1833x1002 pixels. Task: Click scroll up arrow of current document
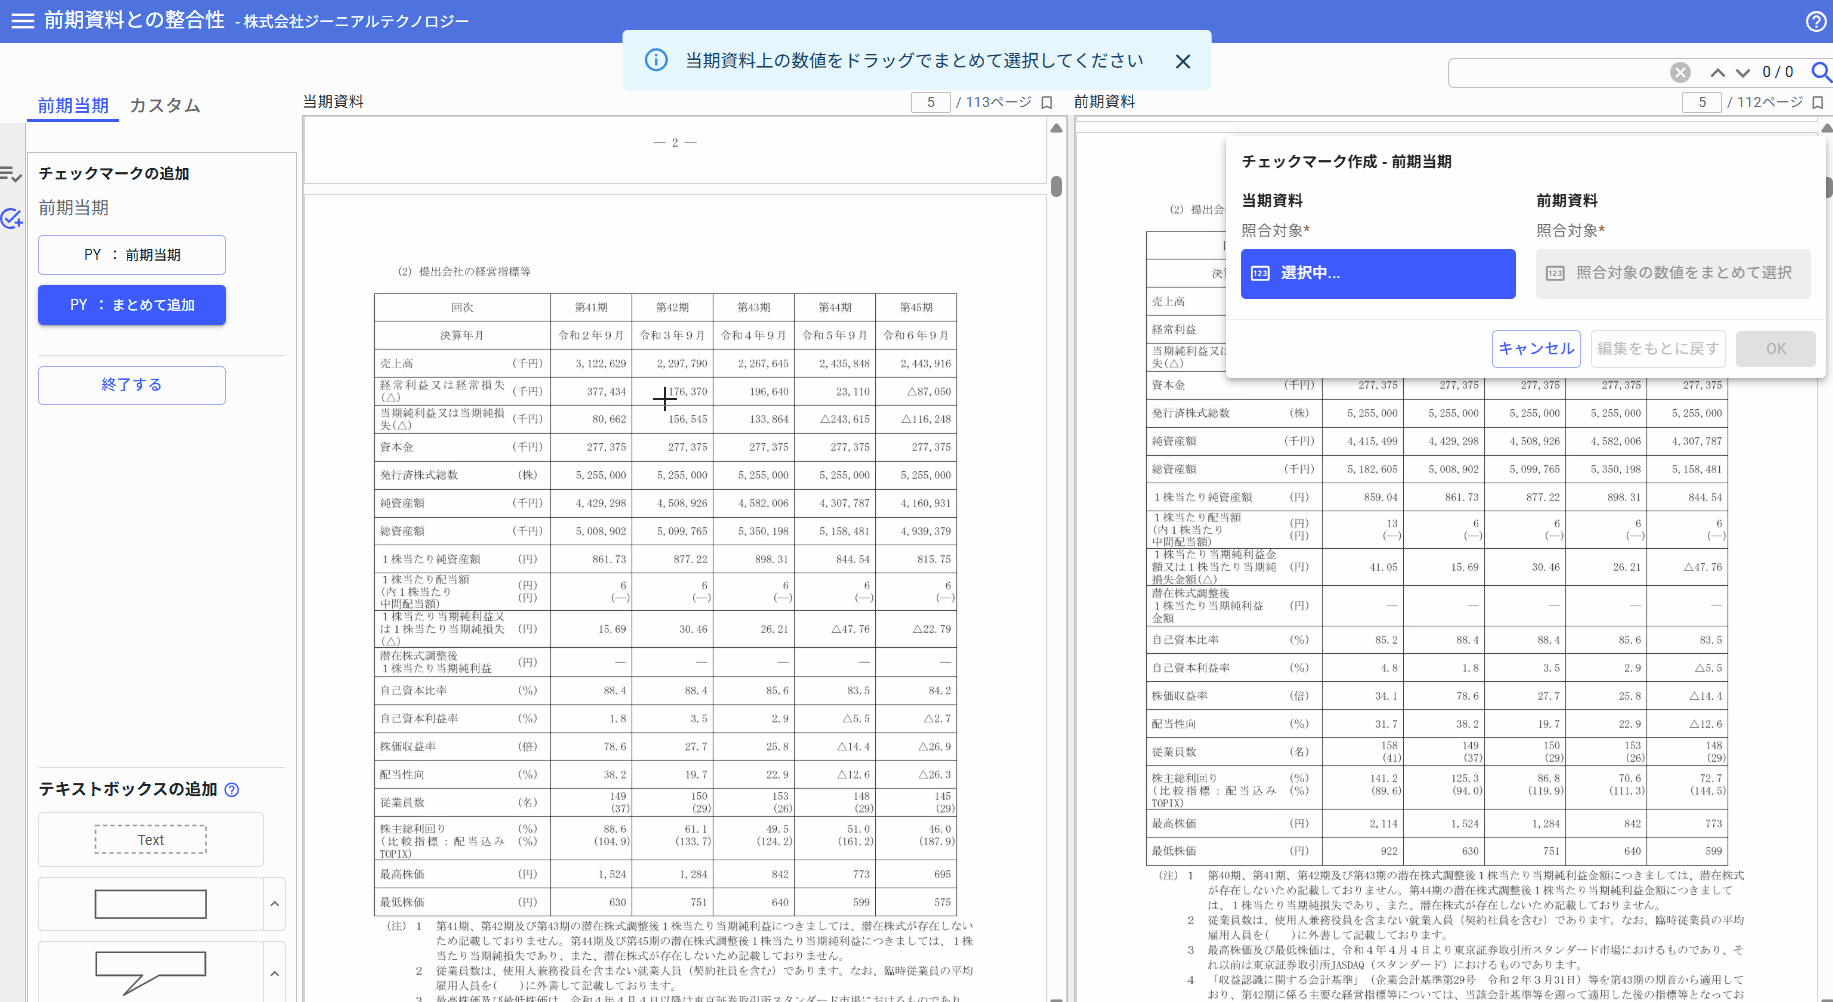click(x=1056, y=128)
